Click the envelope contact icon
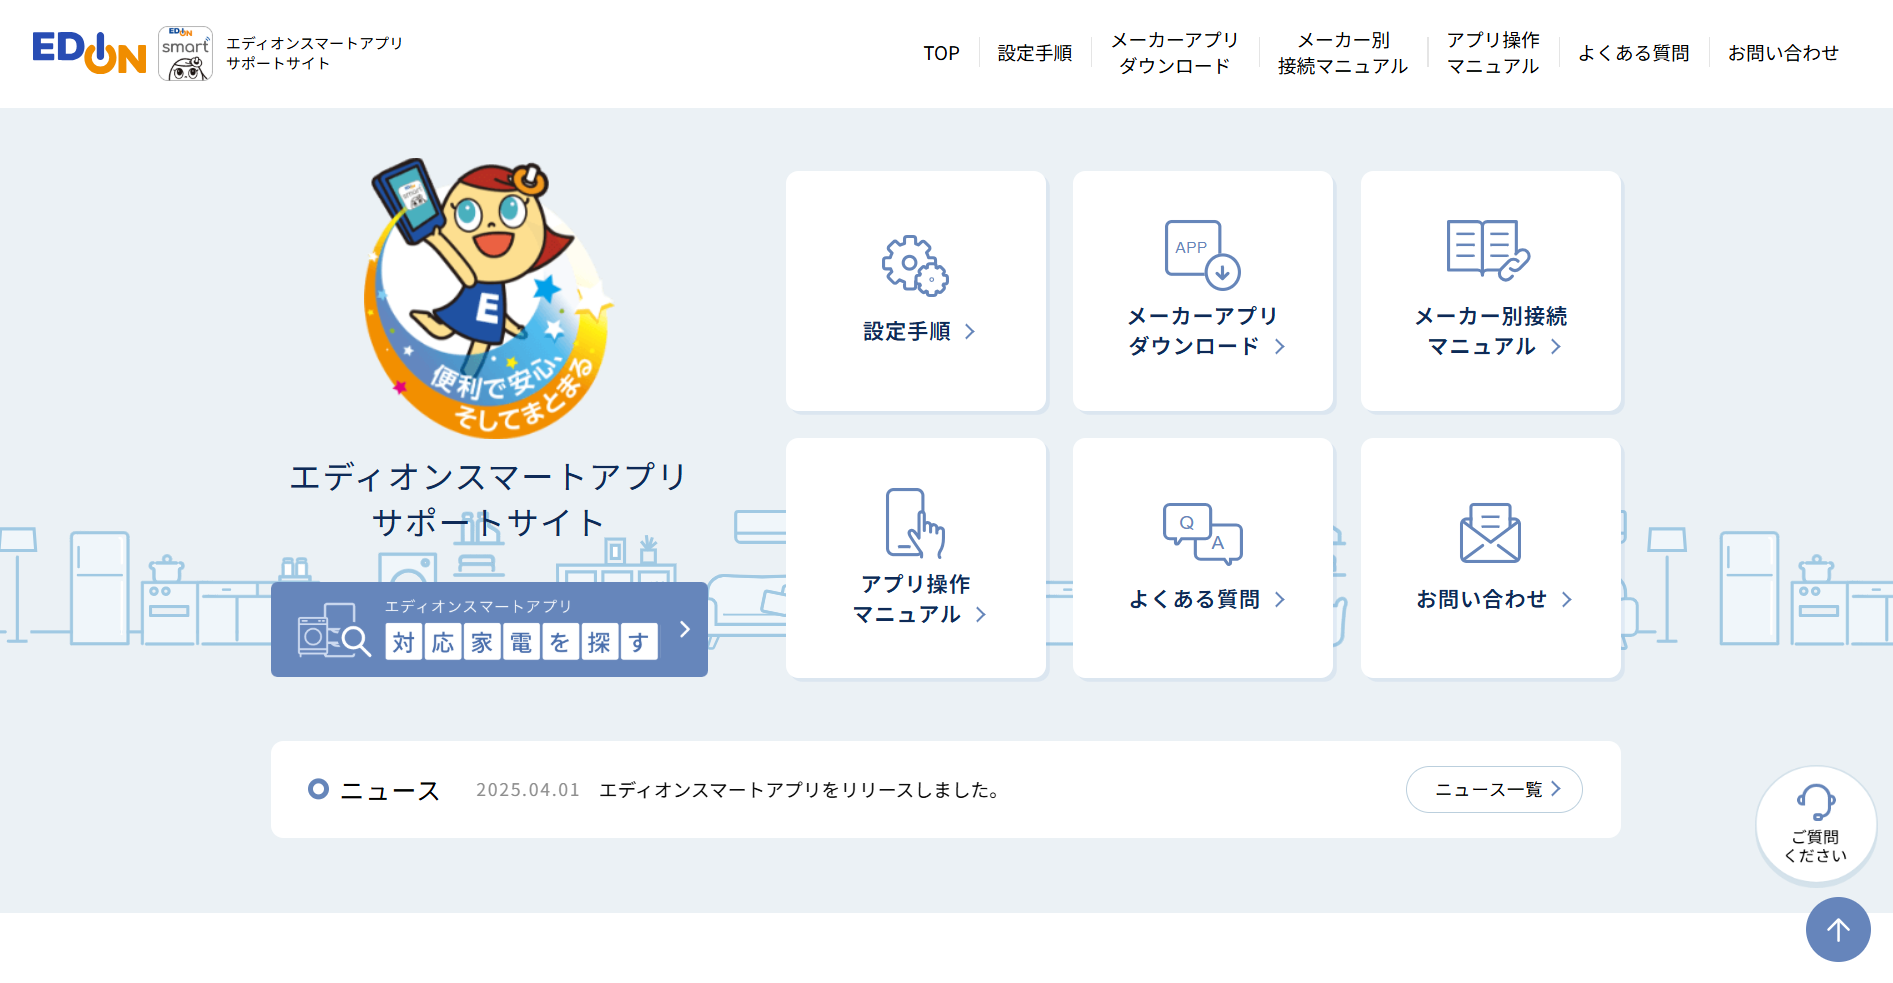The height and width of the screenshot is (983, 1893). (x=1489, y=533)
